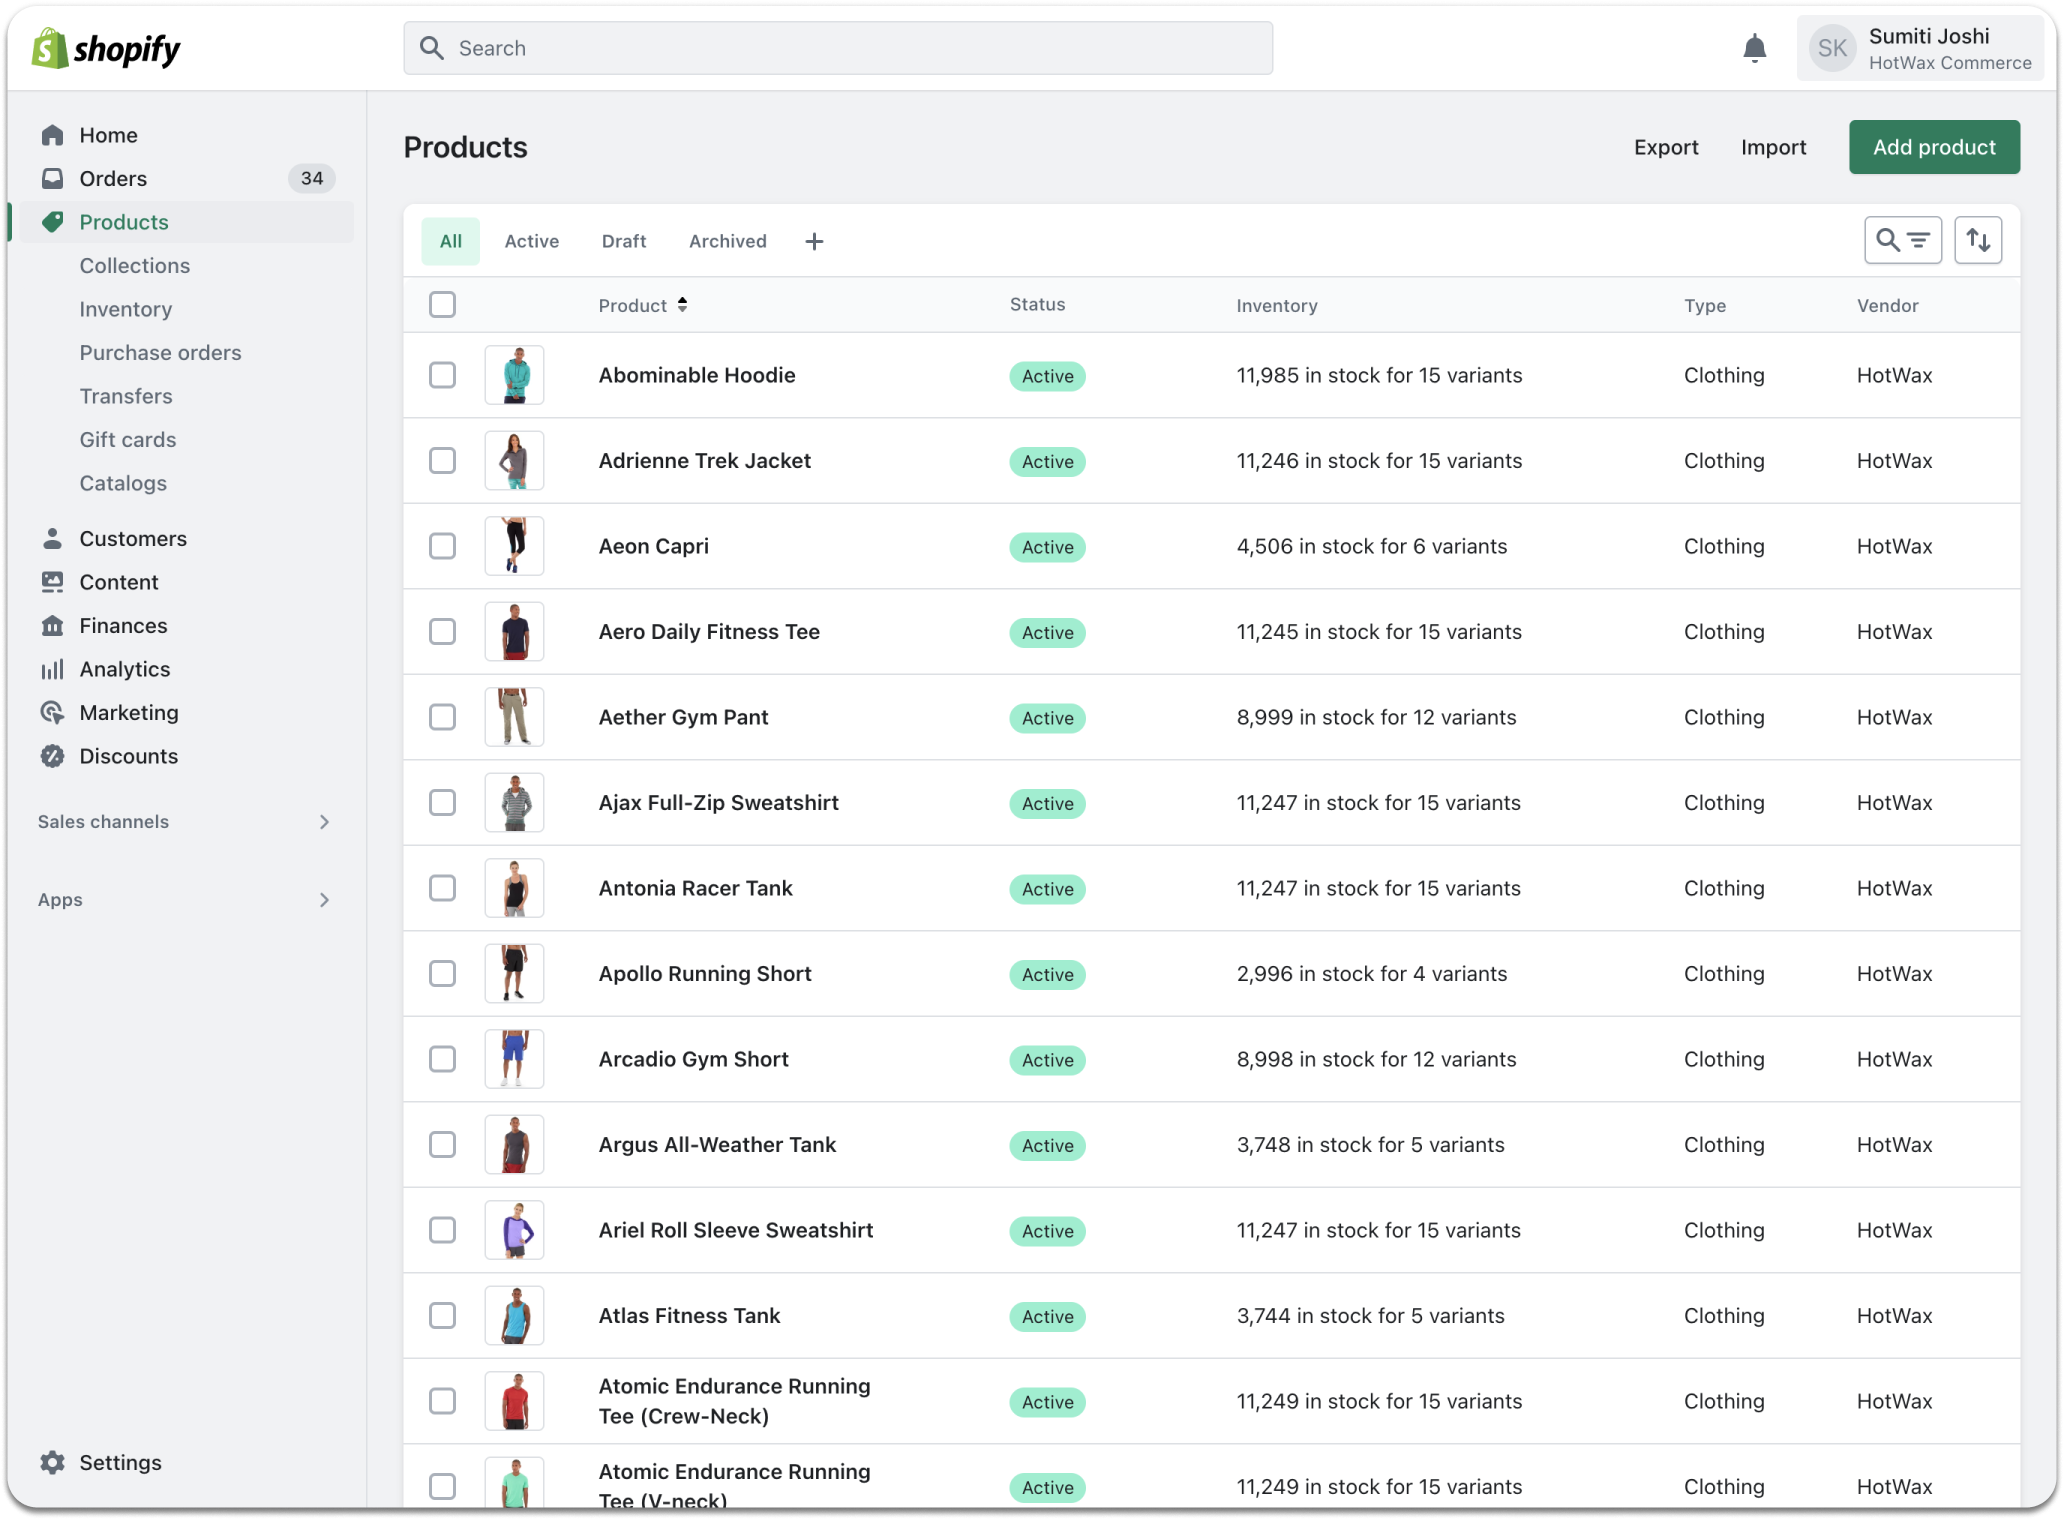Click the Active status badge for Aeon Capri
2064x1520 pixels.
(1047, 547)
